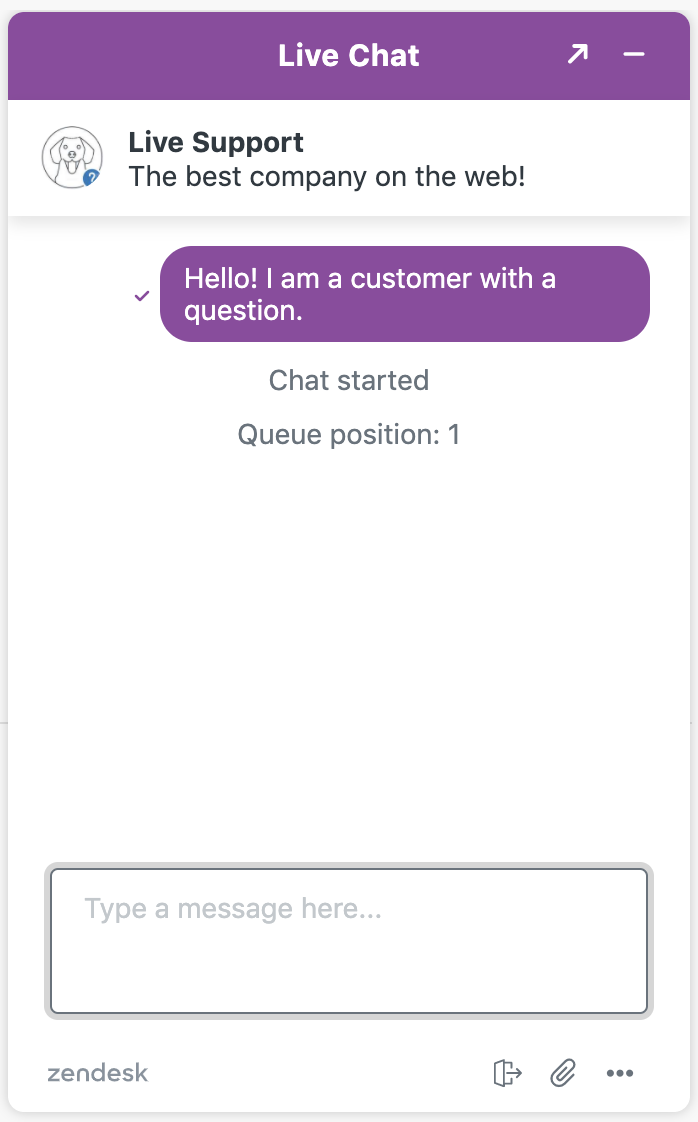Image resolution: width=698 pixels, height=1122 pixels.
Task: Pop out the chat into a new window
Action: [x=577, y=55]
